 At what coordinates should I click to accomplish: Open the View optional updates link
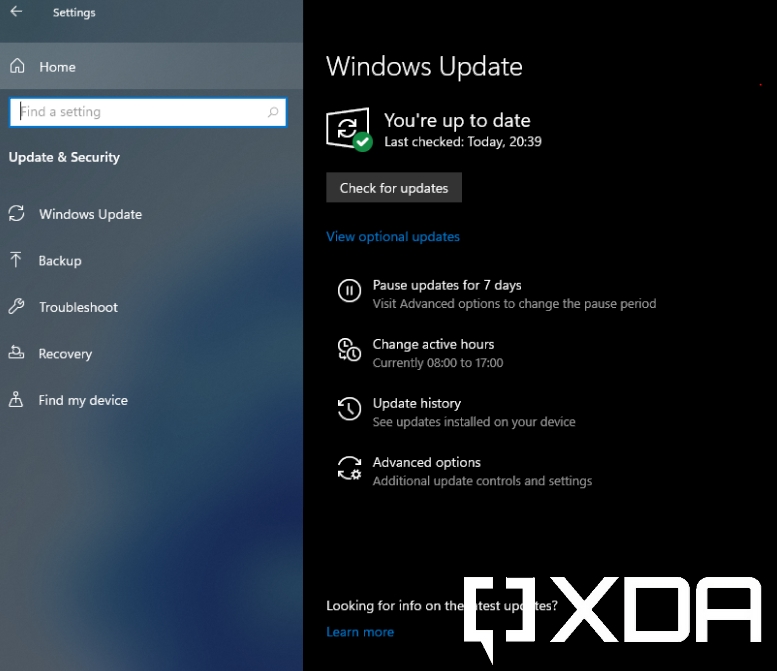pyautogui.click(x=393, y=237)
